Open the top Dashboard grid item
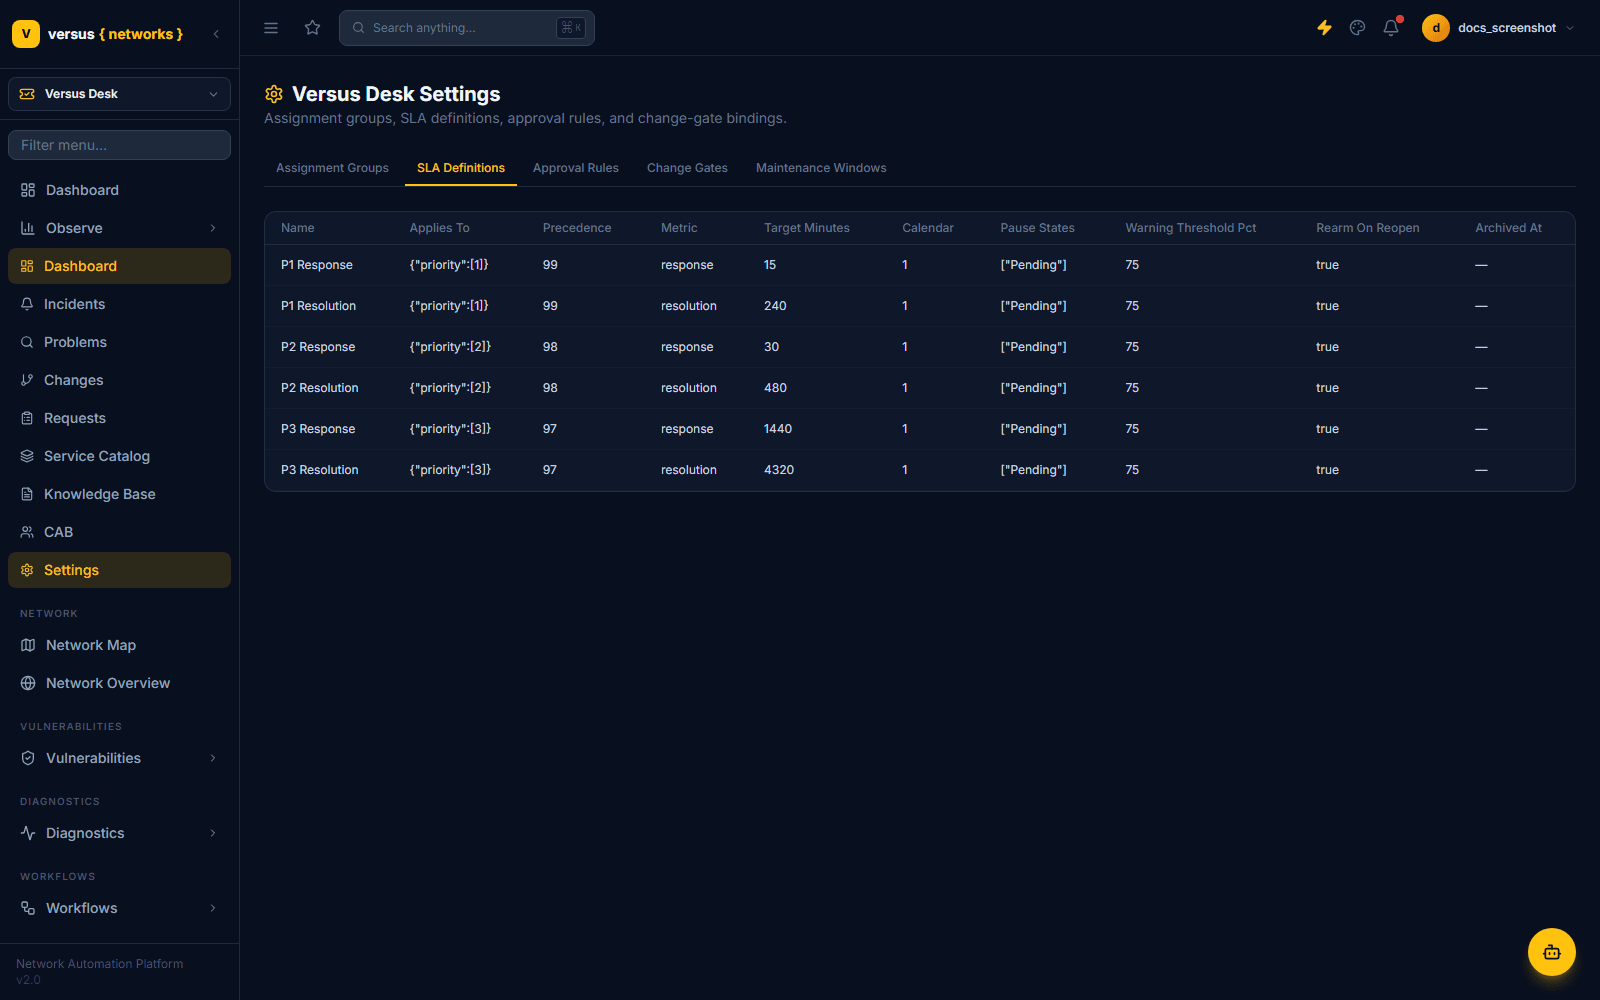 pos(119,190)
